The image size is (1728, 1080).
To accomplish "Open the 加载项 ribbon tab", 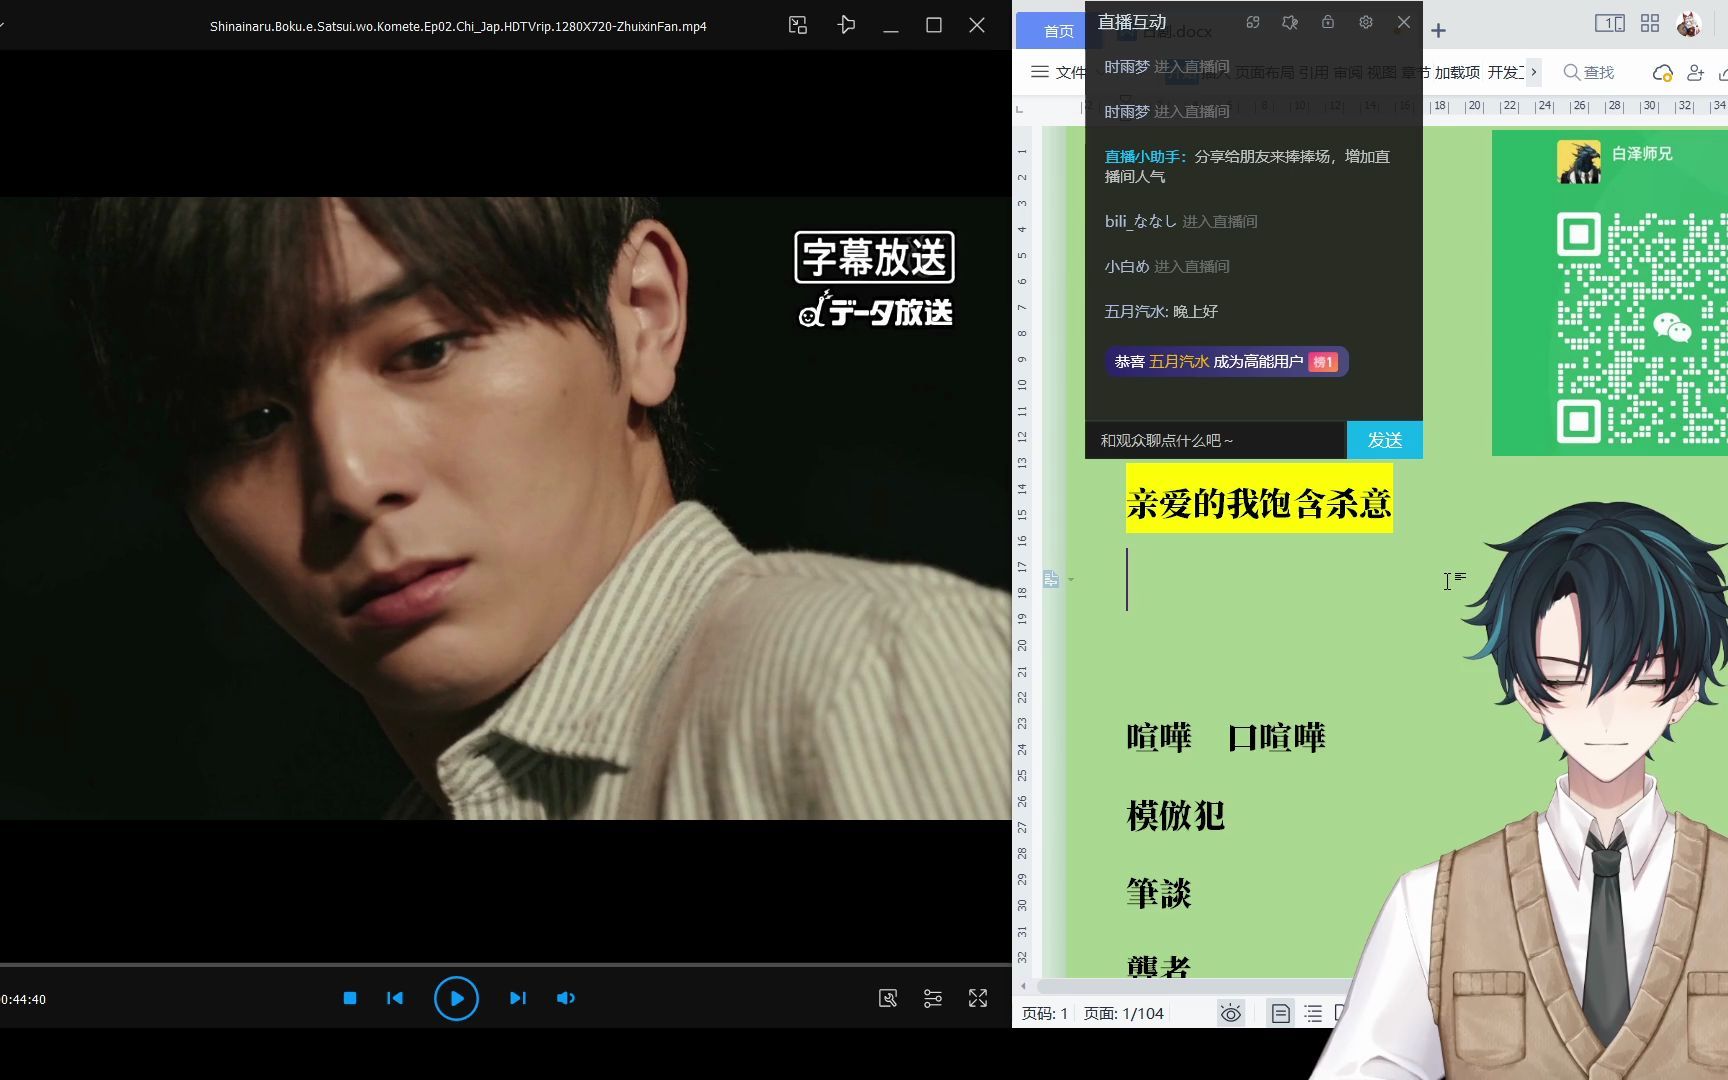I will coord(1457,72).
